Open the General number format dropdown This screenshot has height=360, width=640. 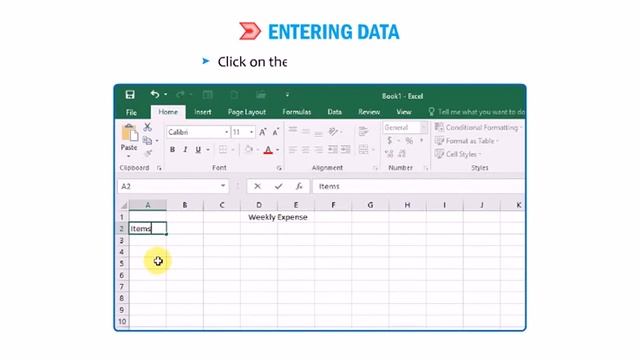423,127
